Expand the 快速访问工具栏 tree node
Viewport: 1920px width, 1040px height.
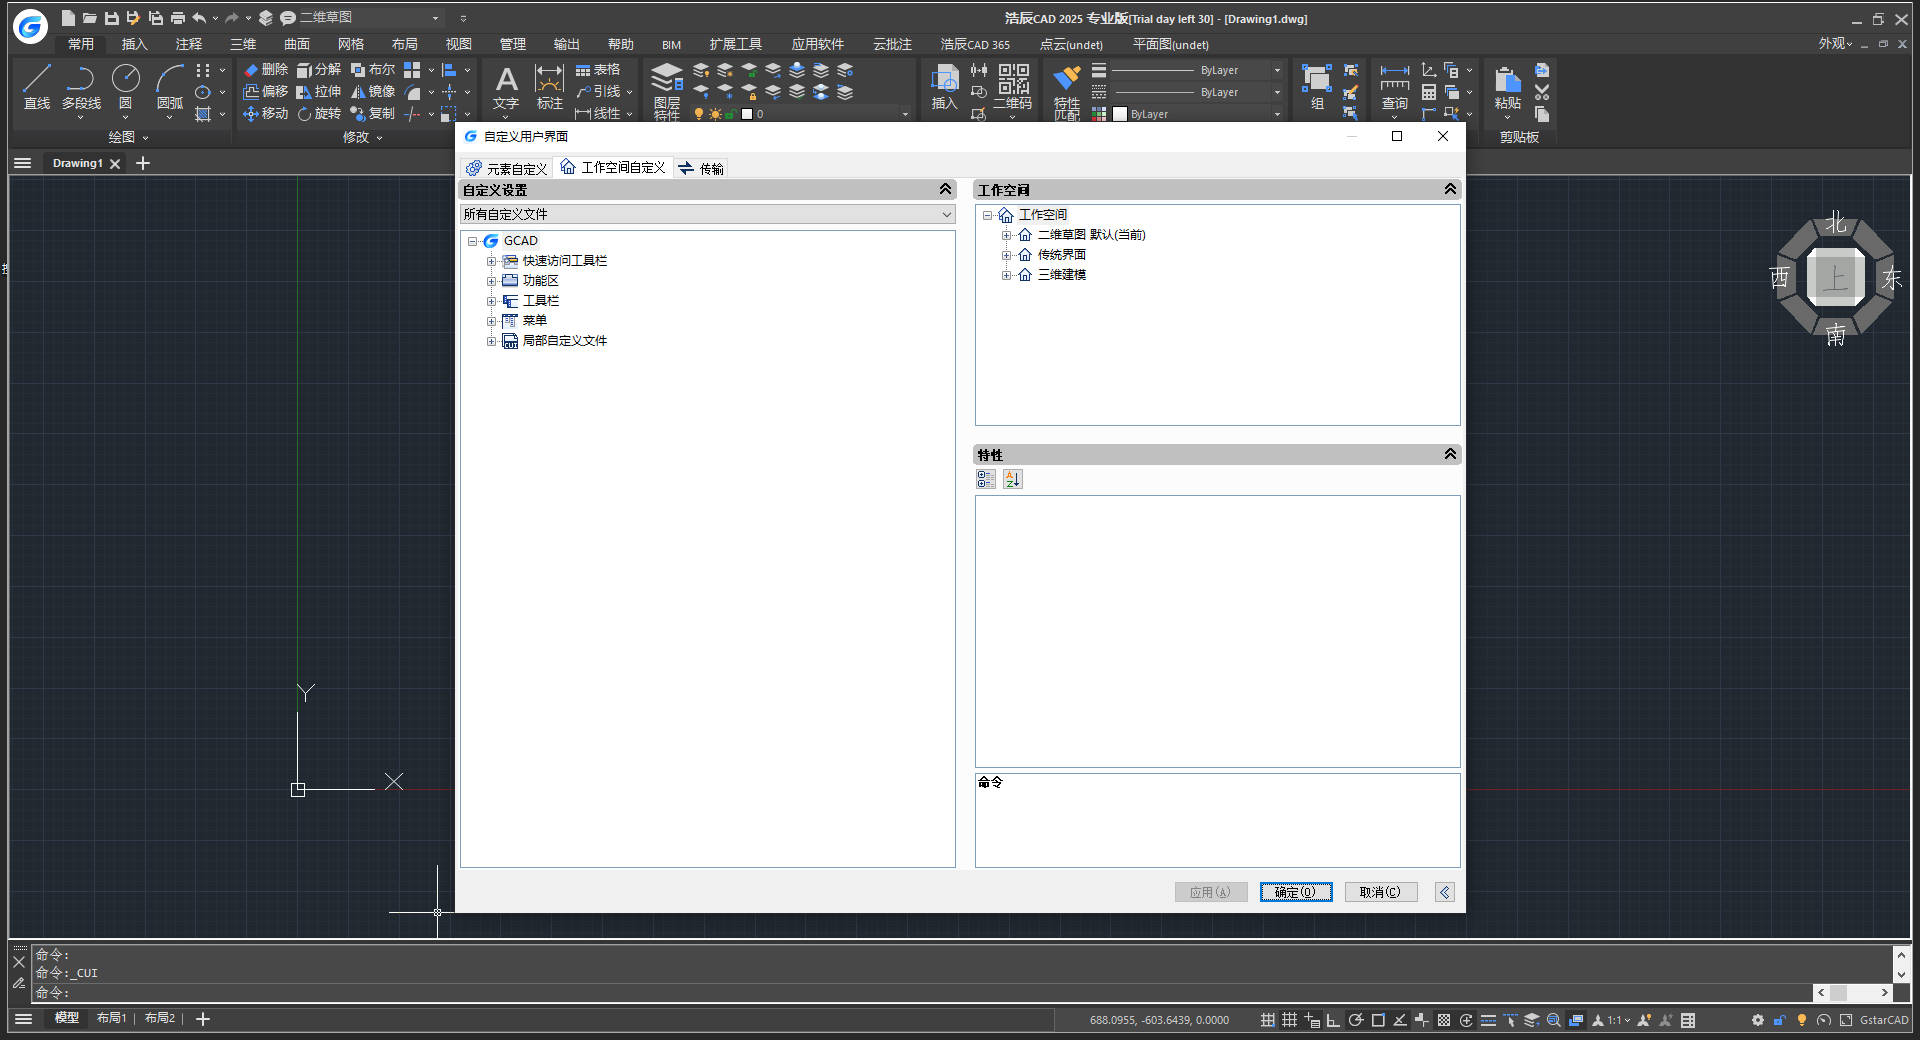(491, 261)
